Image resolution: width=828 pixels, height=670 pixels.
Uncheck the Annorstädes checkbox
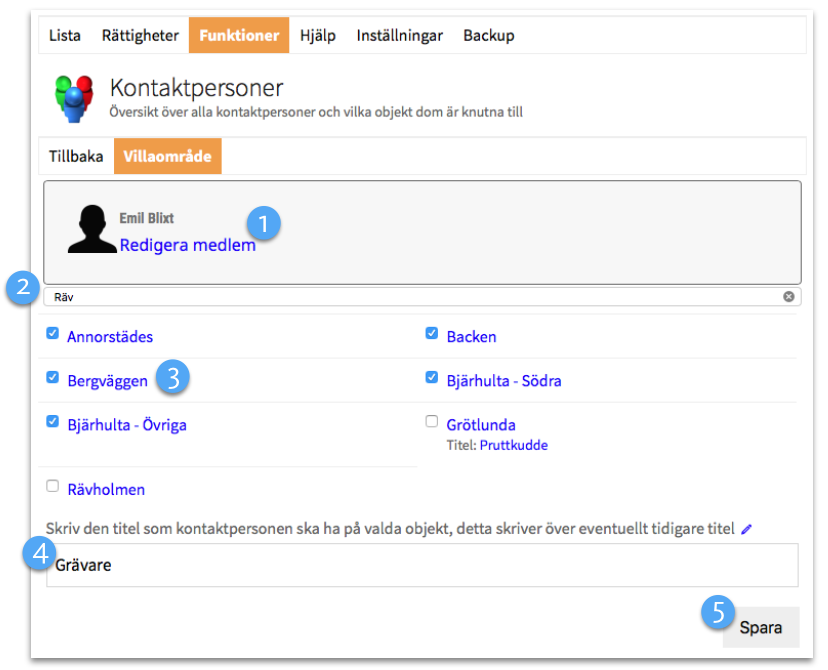(x=53, y=334)
